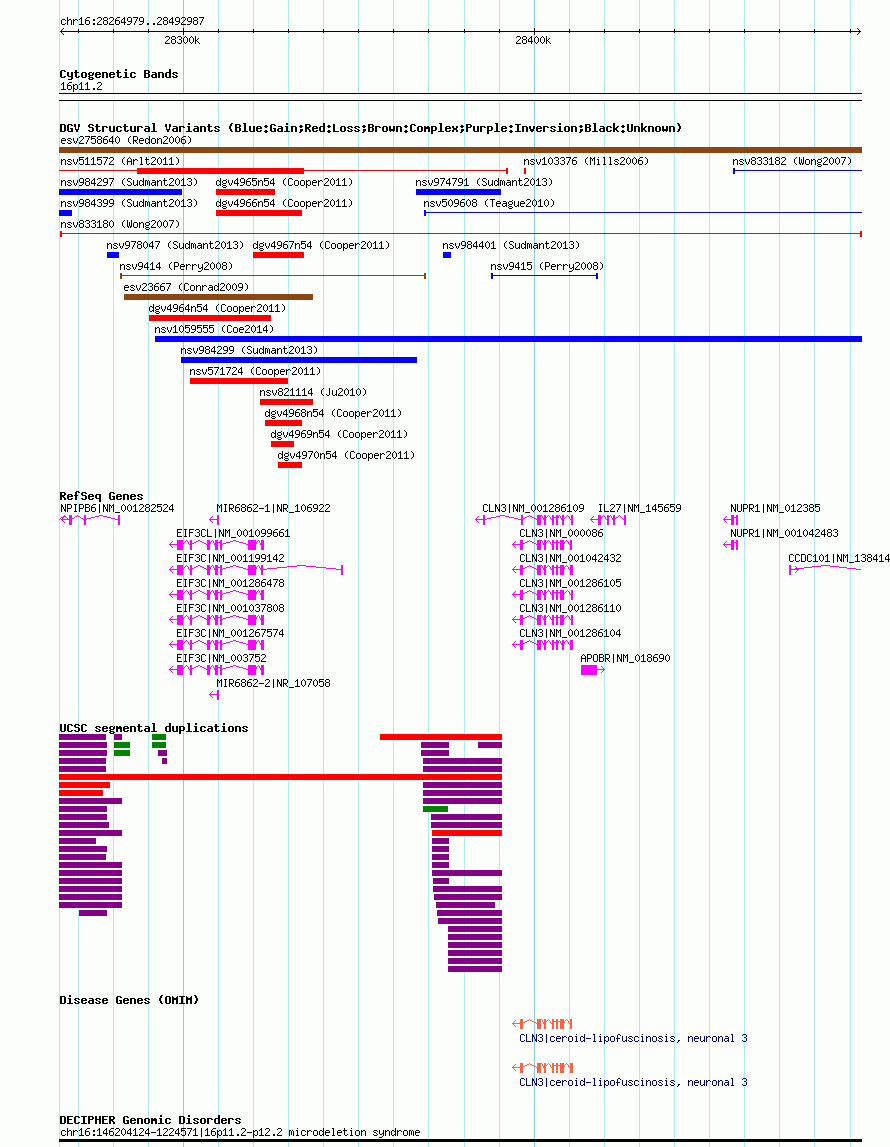The height and width of the screenshot is (1147, 890).
Task: Click the dgv4965n54 (Cooper2011) label
Action: coord(284,182)
